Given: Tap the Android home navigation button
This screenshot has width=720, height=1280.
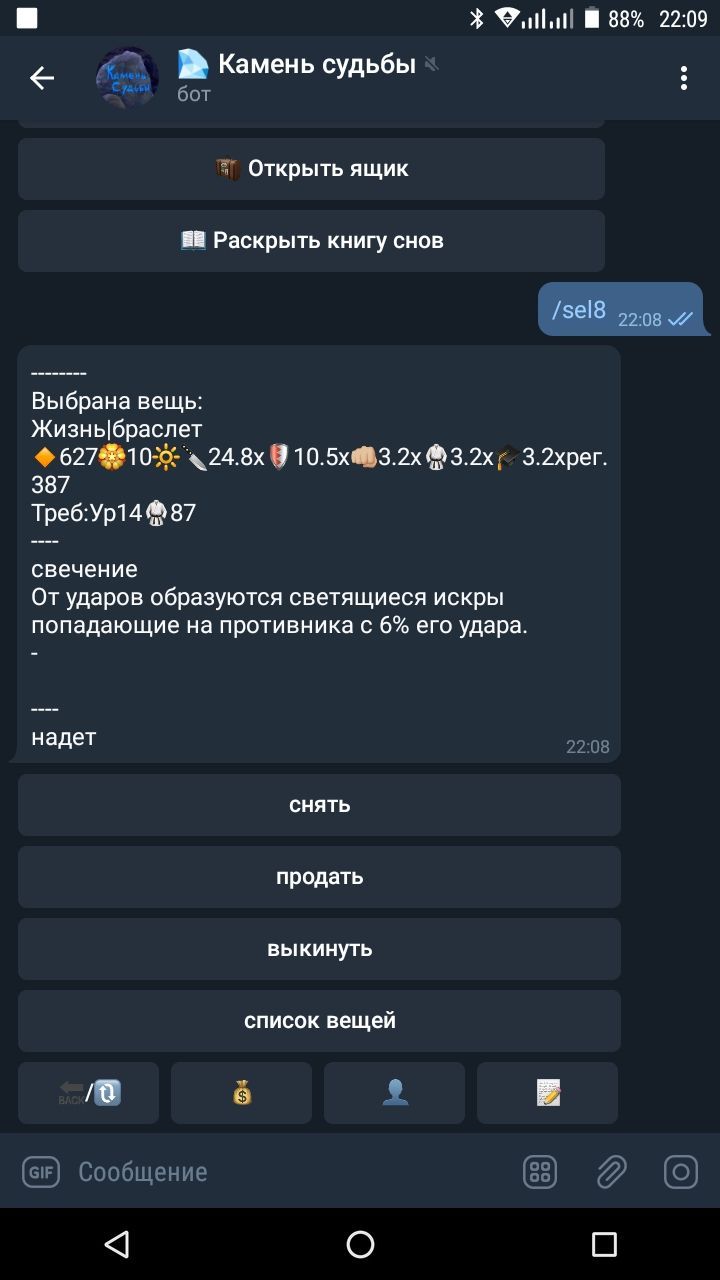Looking at the screenshot, I should point(360,1244).
